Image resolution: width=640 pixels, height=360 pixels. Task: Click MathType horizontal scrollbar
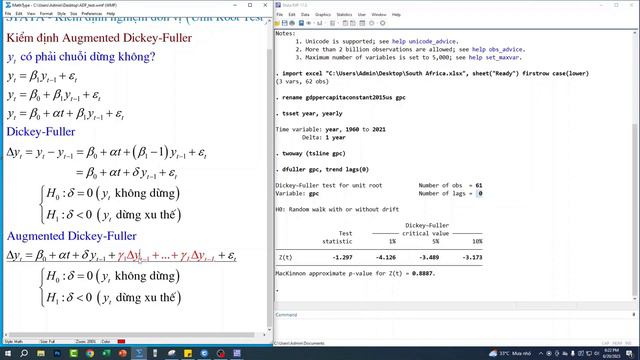133,335
